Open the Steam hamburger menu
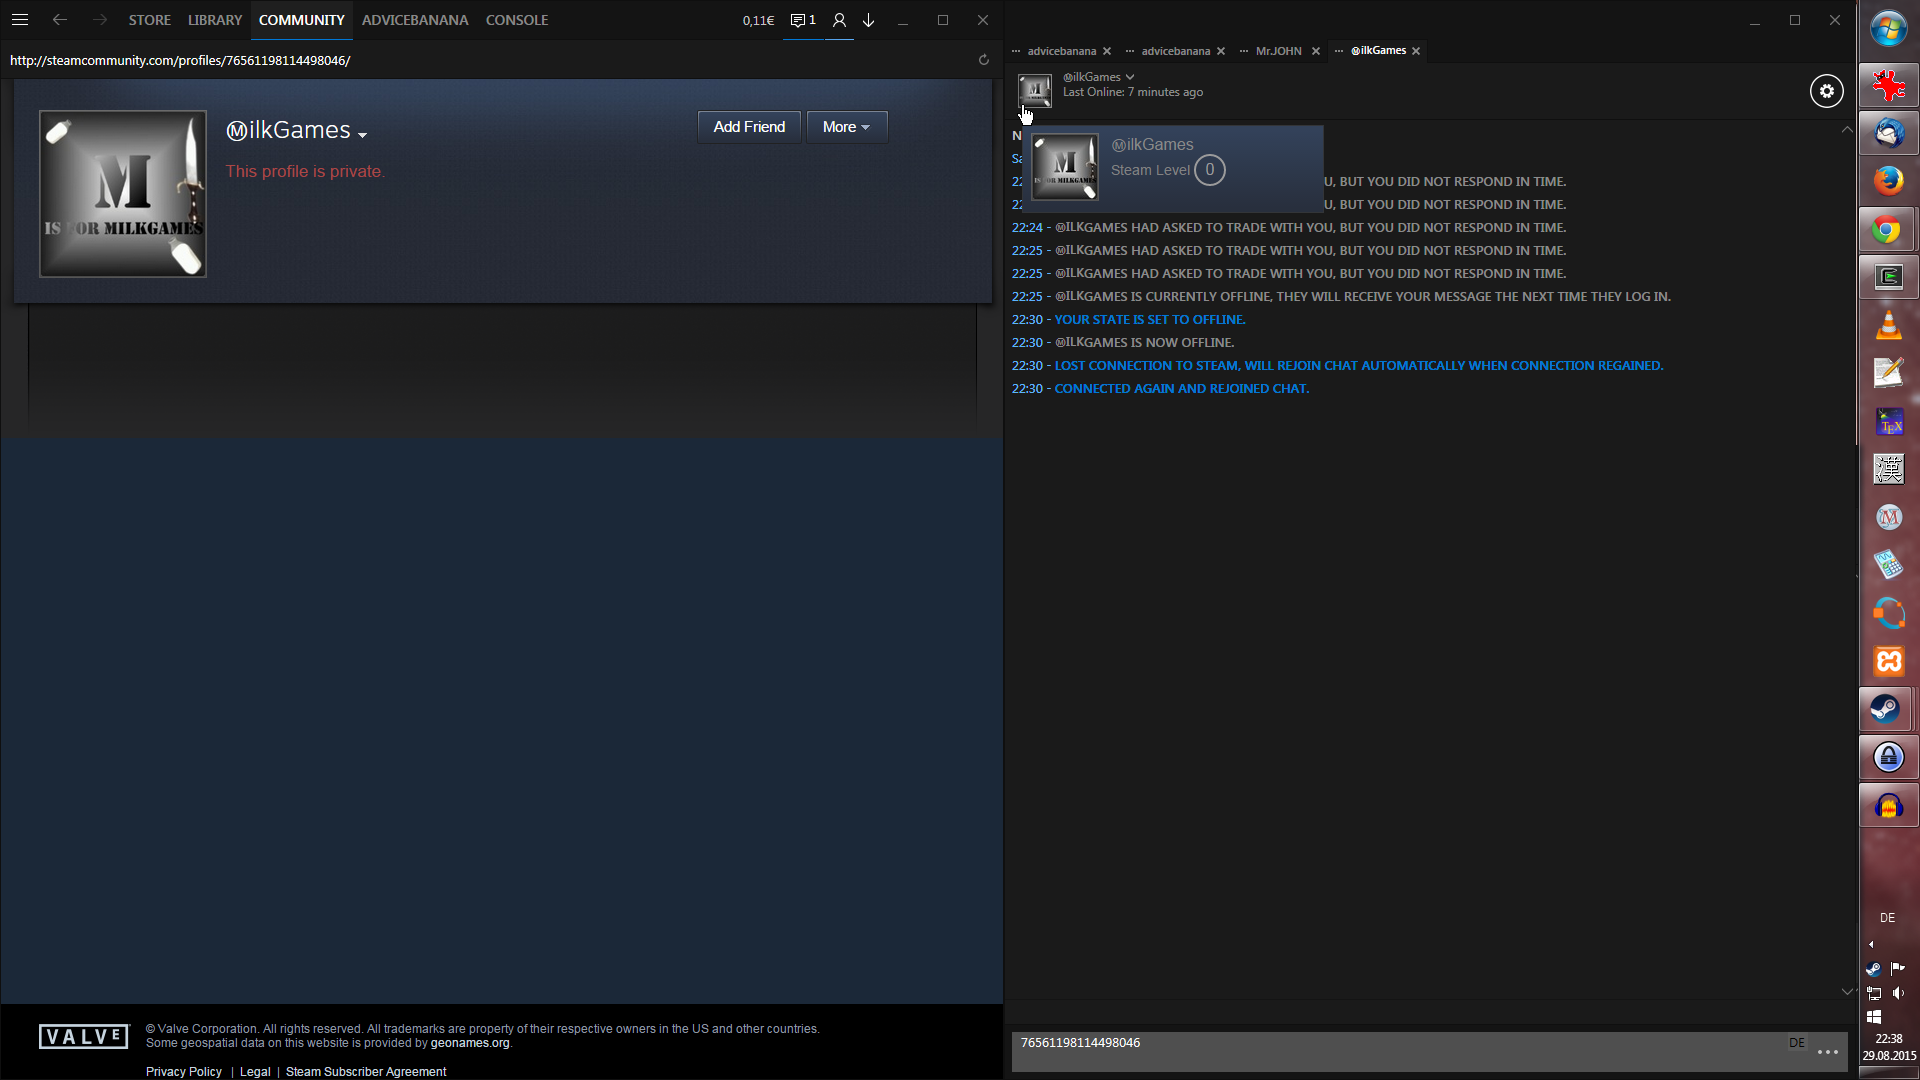 pyautogui.click(x=20, y=20)
